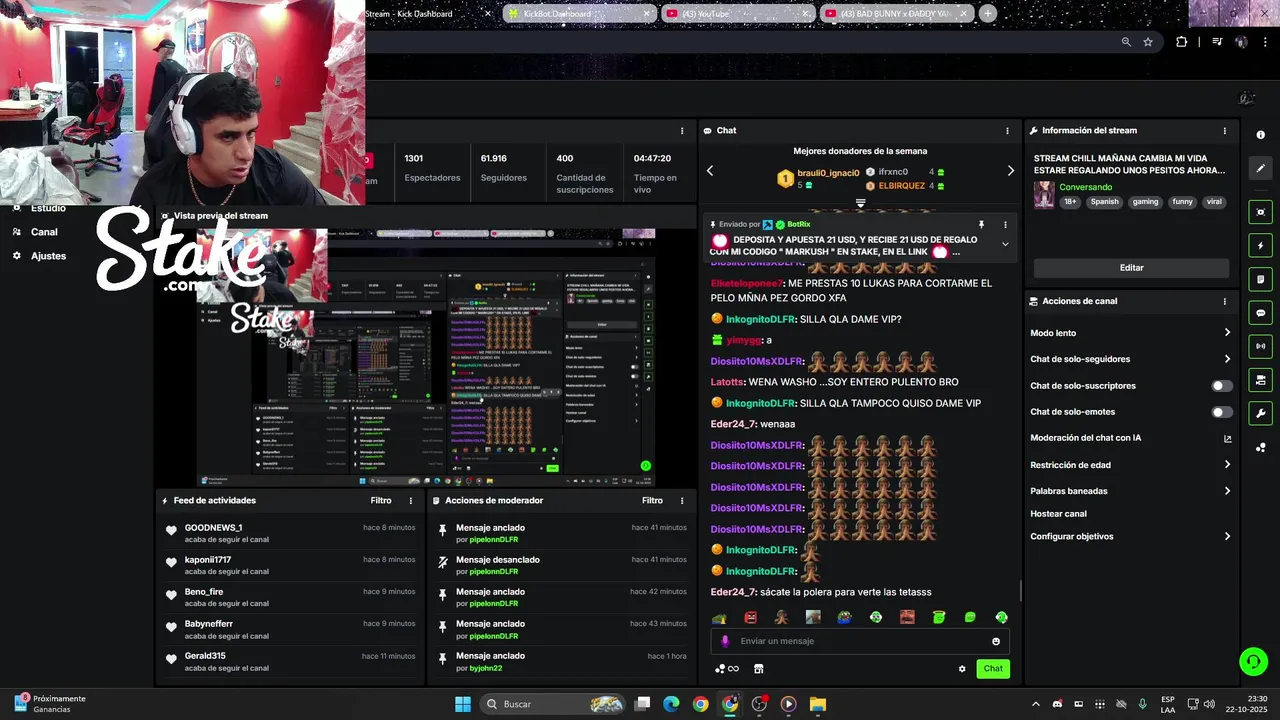This screenshot has height=720, width=1280.
Task: Open the green headset support bubble
Action: pyautogui.click(x=1253, y=661)
